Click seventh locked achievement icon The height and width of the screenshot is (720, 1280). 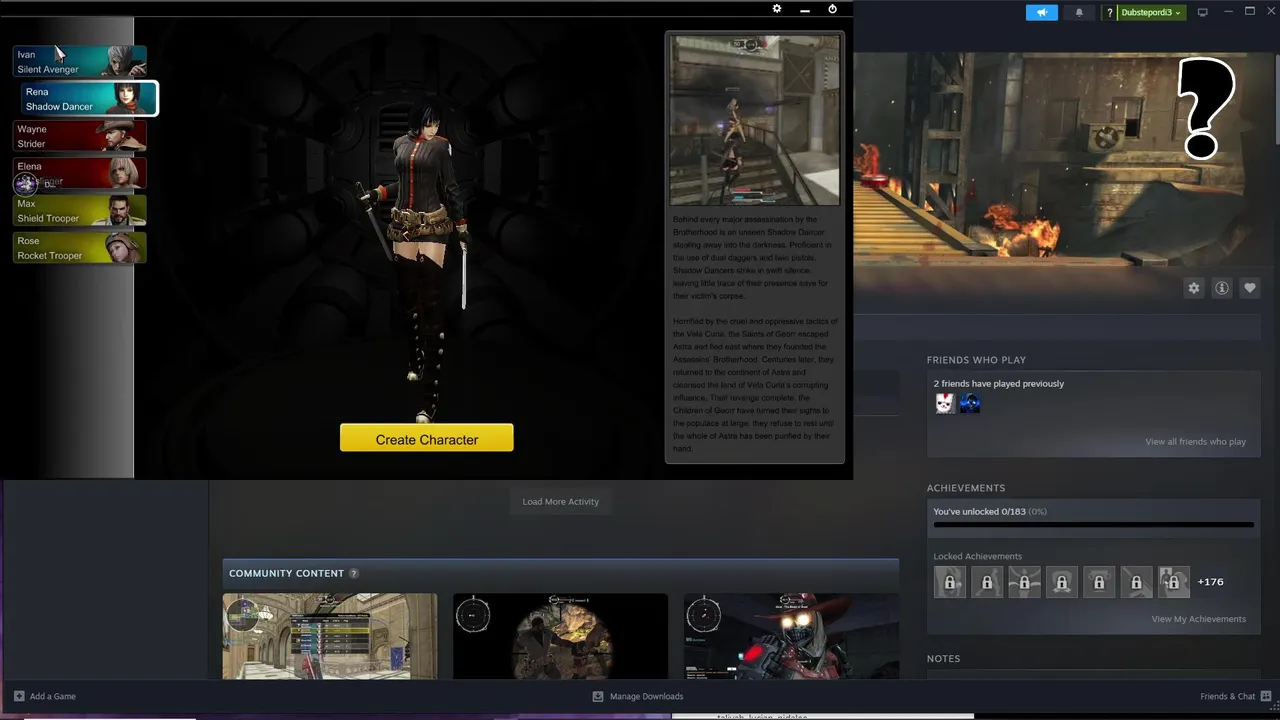point(1173,582)
